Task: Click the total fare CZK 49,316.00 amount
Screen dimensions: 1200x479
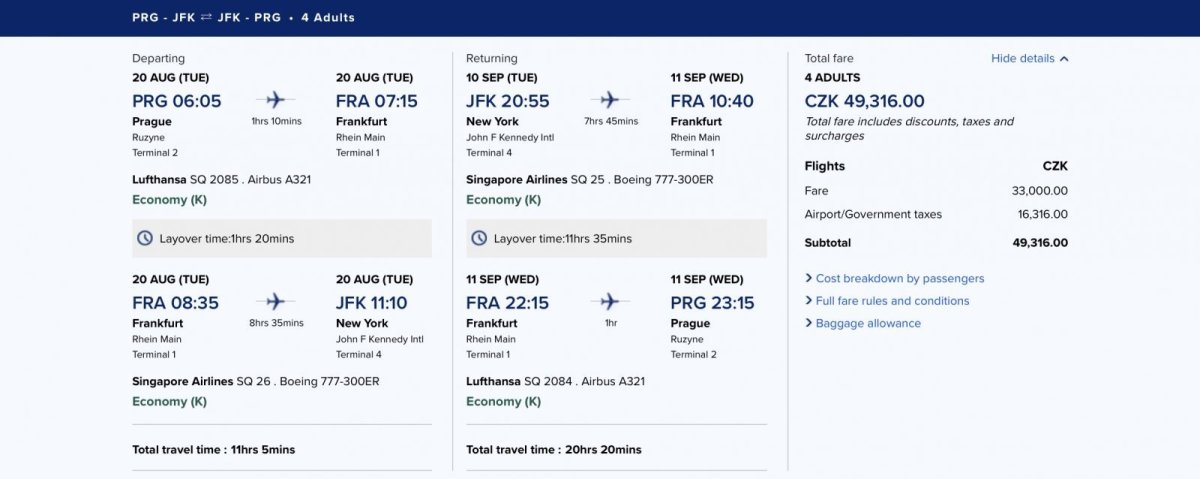Action: [864, 101]
